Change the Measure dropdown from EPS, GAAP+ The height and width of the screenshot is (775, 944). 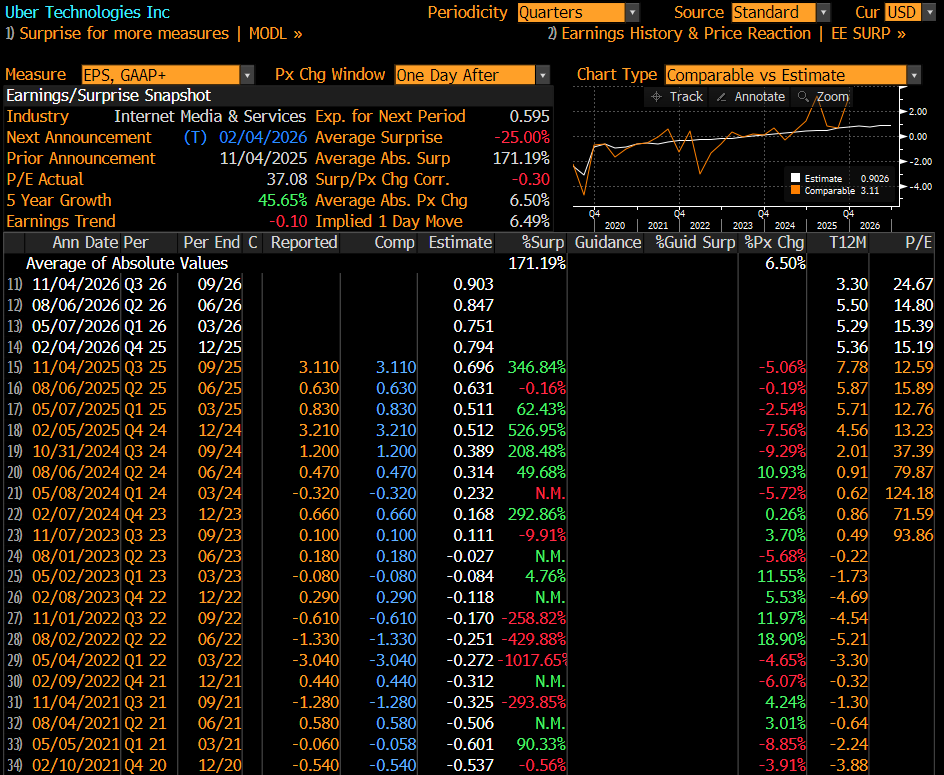163,75
